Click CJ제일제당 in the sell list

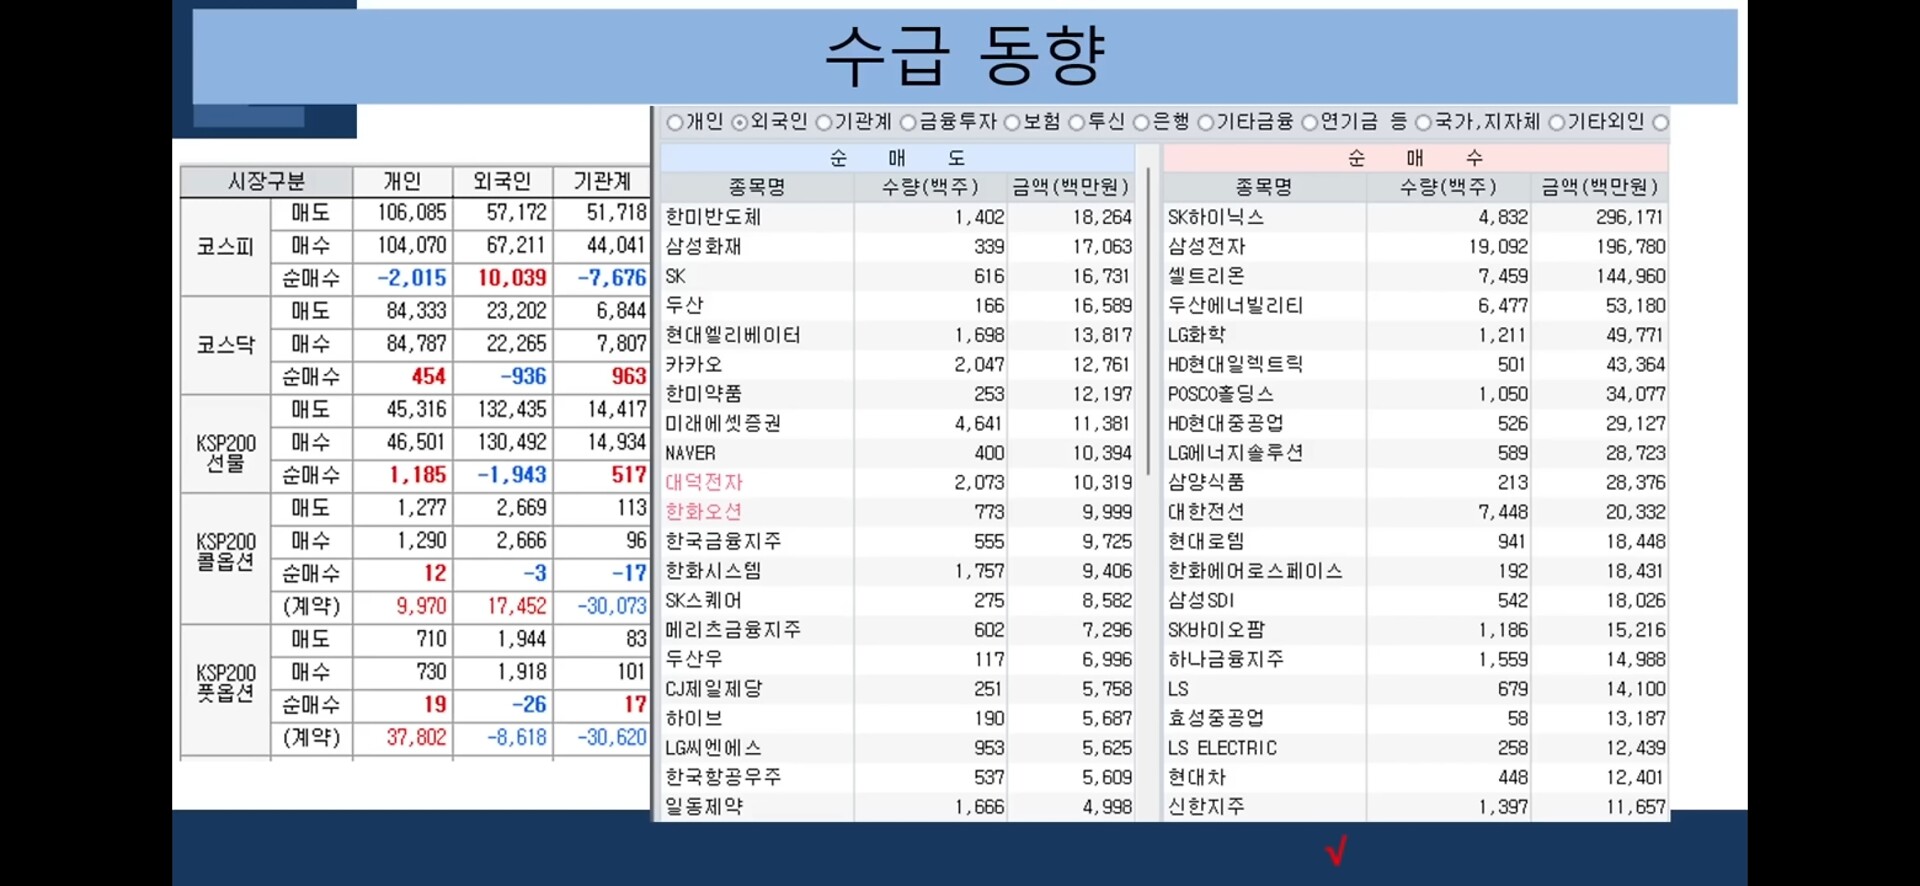[x=714, y=689]
